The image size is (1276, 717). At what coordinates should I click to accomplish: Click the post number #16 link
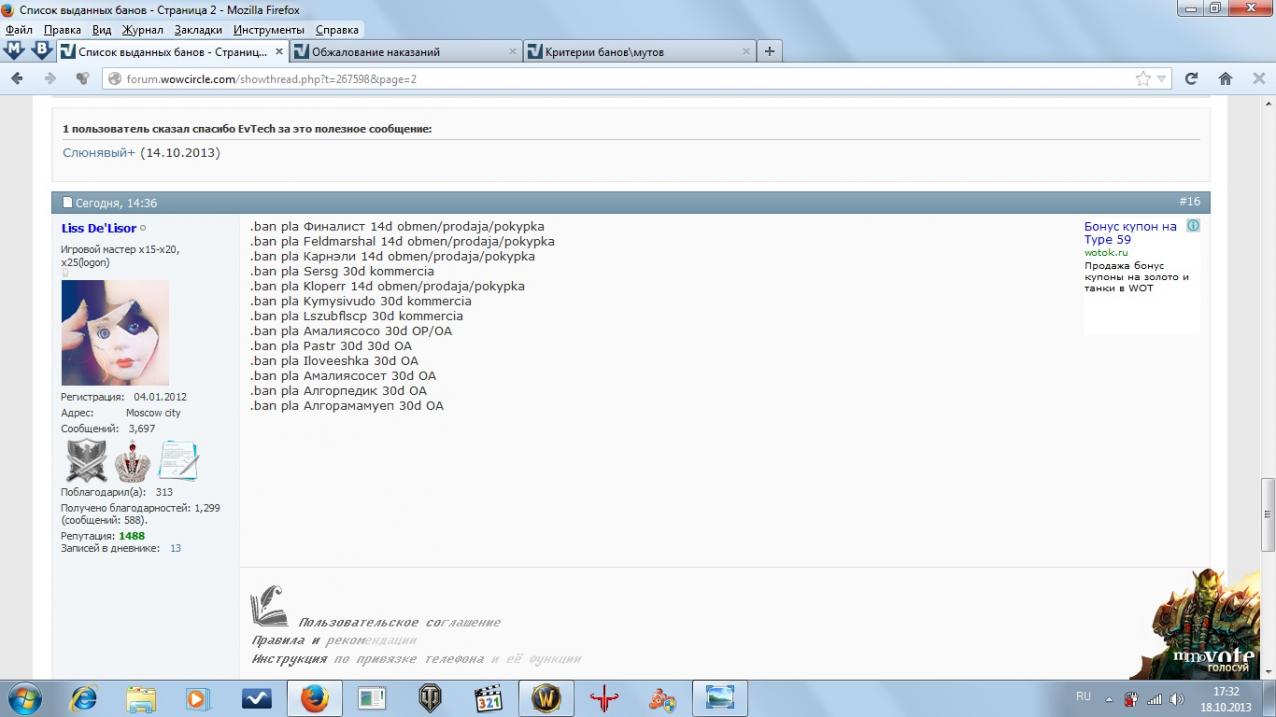1189,202
